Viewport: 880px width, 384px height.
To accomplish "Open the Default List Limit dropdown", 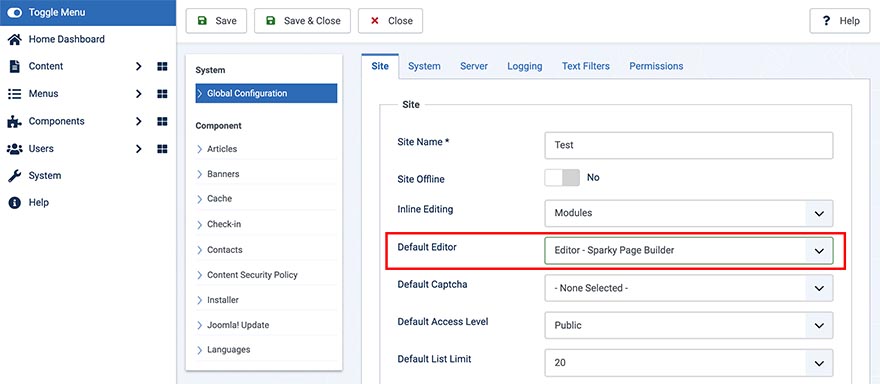I will (x=689, y=363).
